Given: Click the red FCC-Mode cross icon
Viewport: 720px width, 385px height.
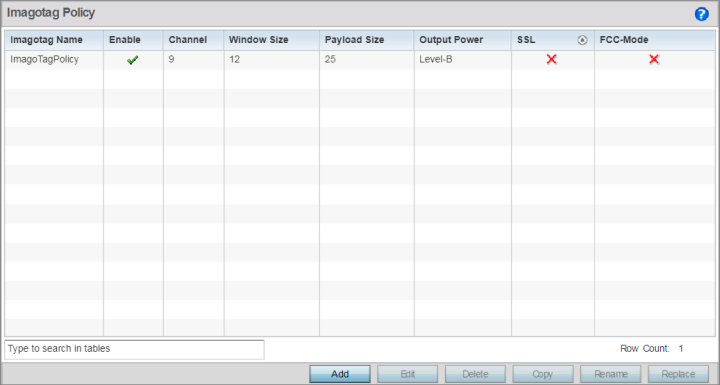Looking at the screenshot, I should 654,59.
